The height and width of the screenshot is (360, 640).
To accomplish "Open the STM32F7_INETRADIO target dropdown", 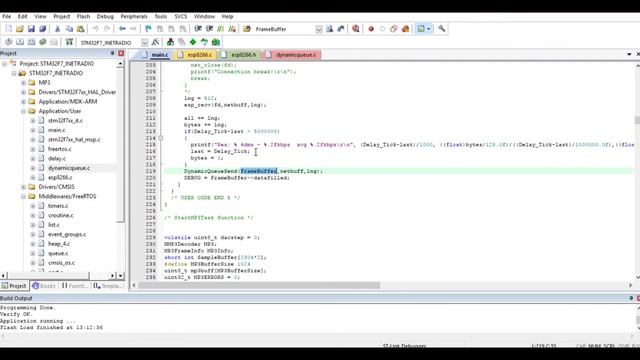I will click(144, 42).
